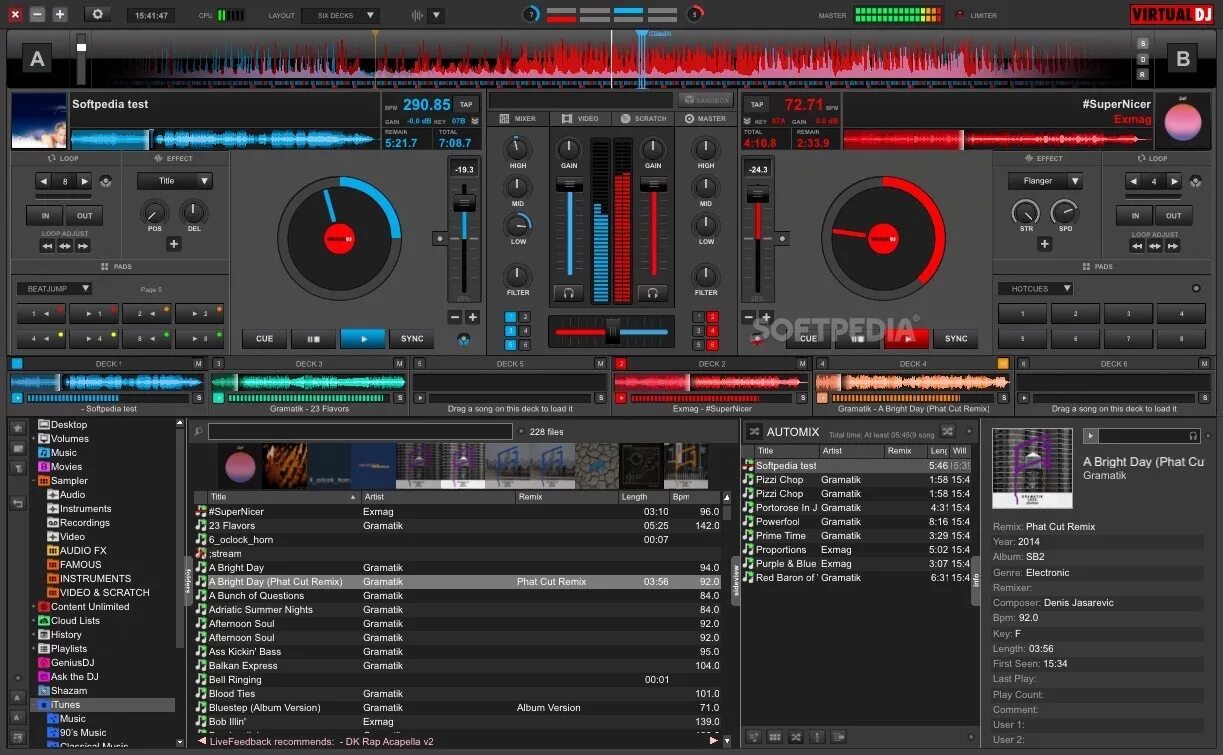
Task: Select deck B for the waveform view
Action: (x=1183, y=59)
